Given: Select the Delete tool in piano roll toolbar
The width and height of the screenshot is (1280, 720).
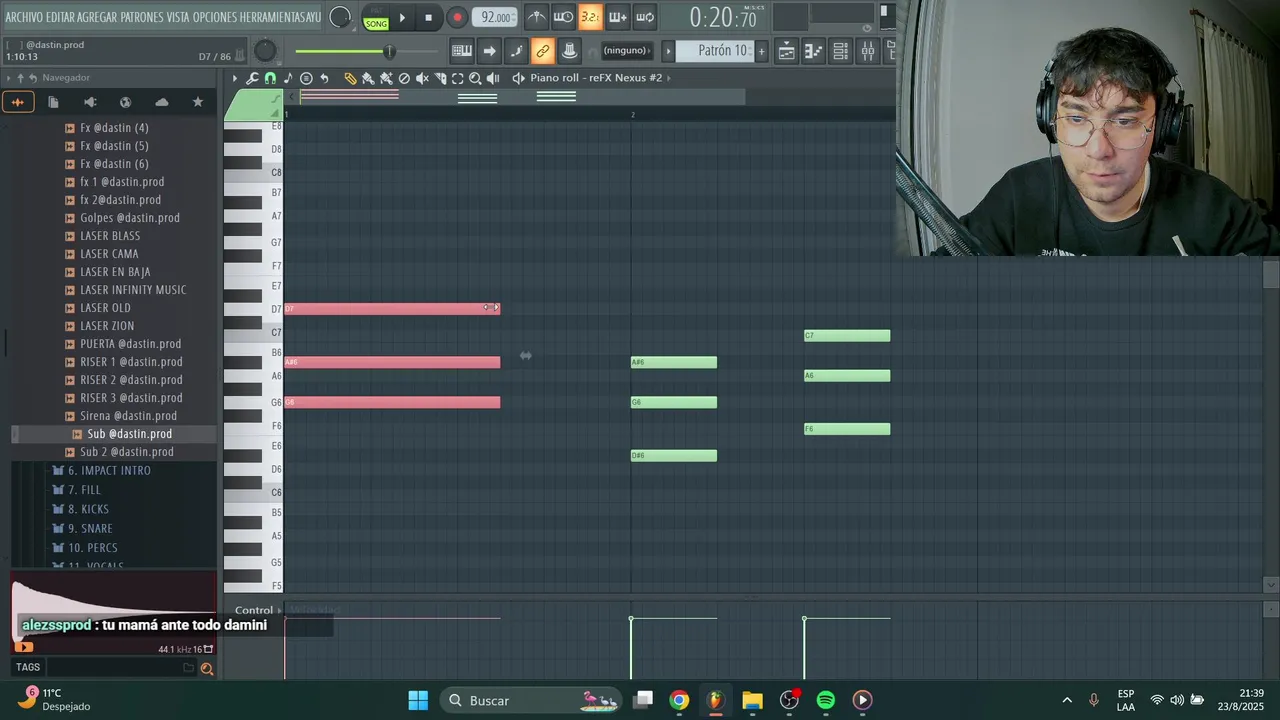Looking at the screenshot, I should point(404,78).
